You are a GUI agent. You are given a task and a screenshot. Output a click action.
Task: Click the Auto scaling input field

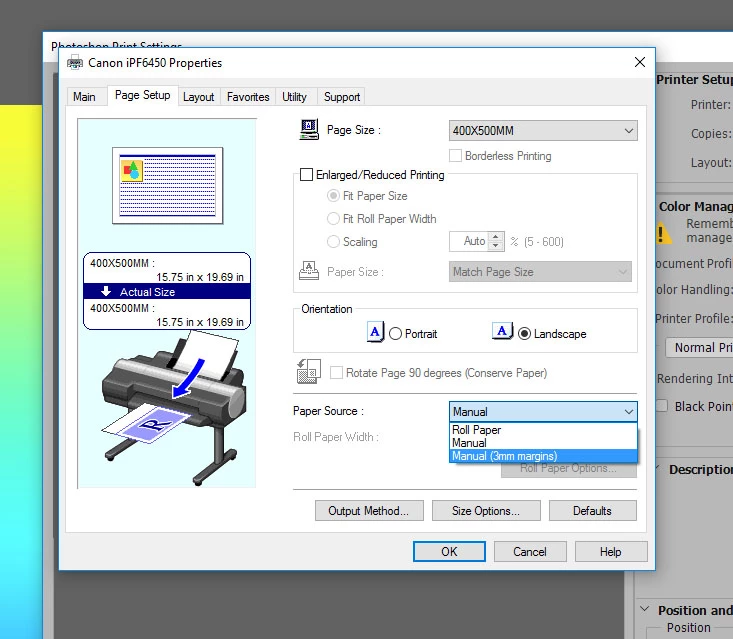[469, 241]
